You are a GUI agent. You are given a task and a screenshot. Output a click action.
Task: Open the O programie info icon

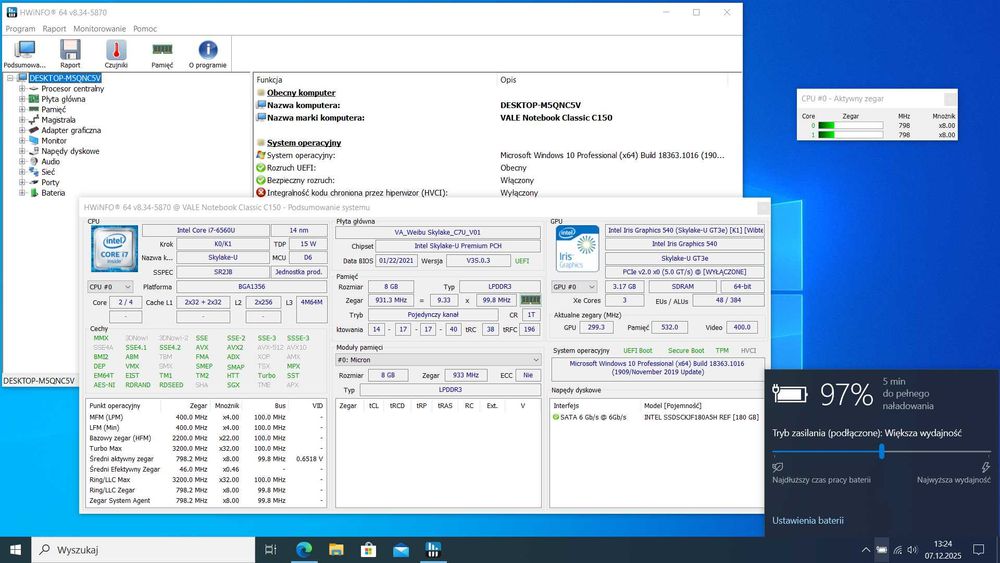click(x=208, y=54)
